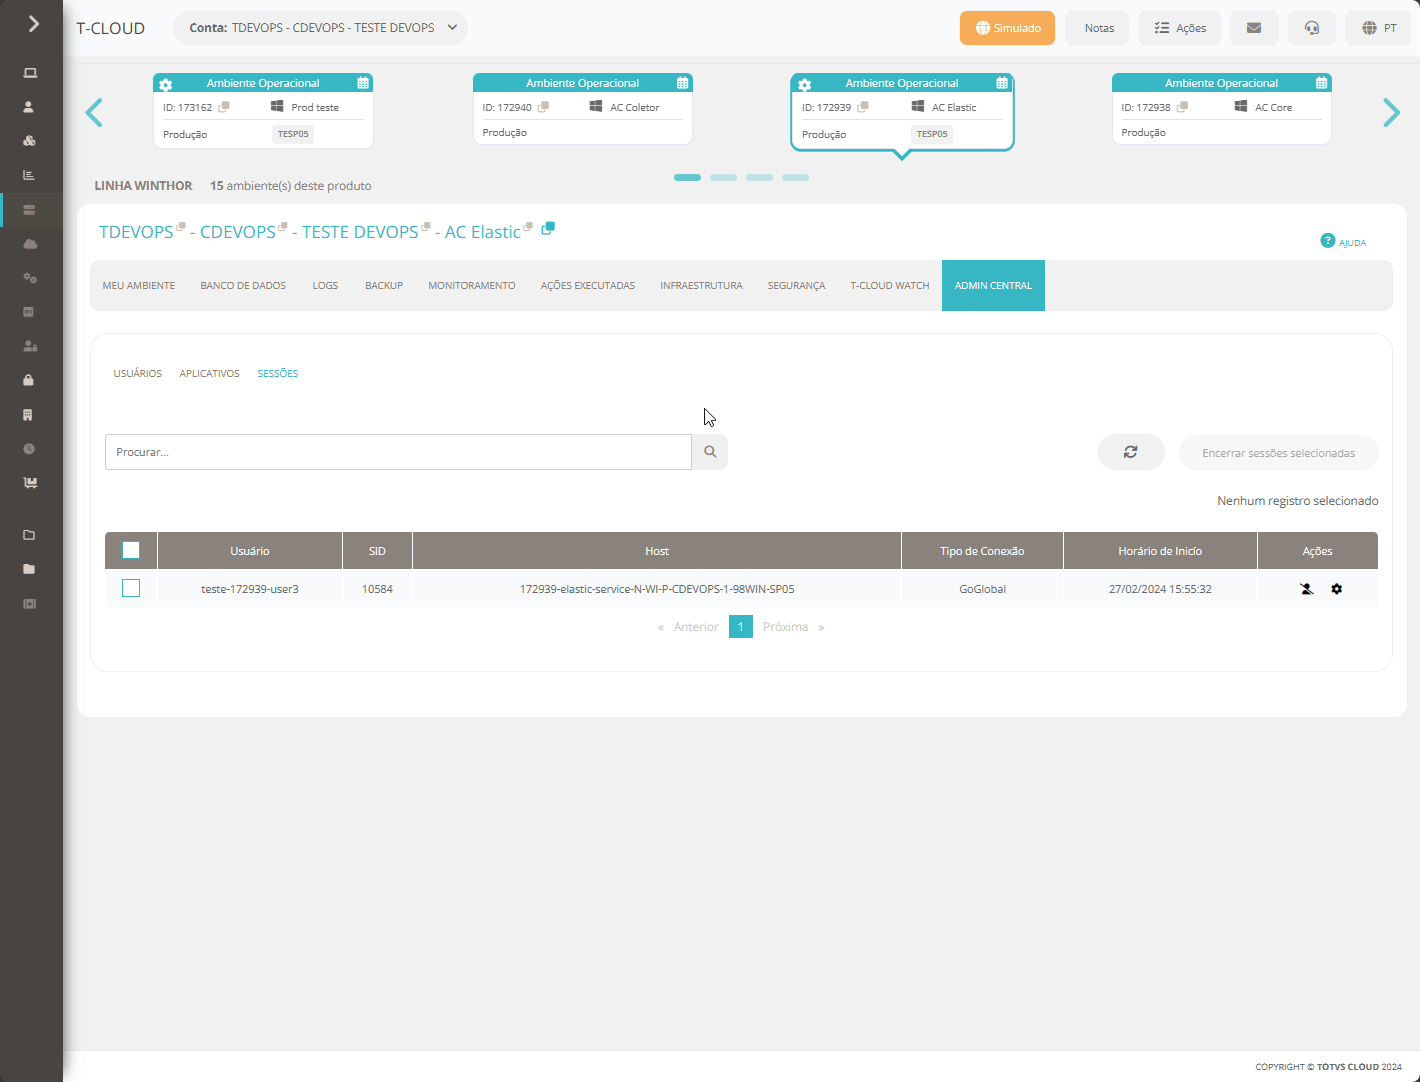Click the magnifier search button
The width and height of the screenshot is (1420, 1082).
(x=710, y=452)
